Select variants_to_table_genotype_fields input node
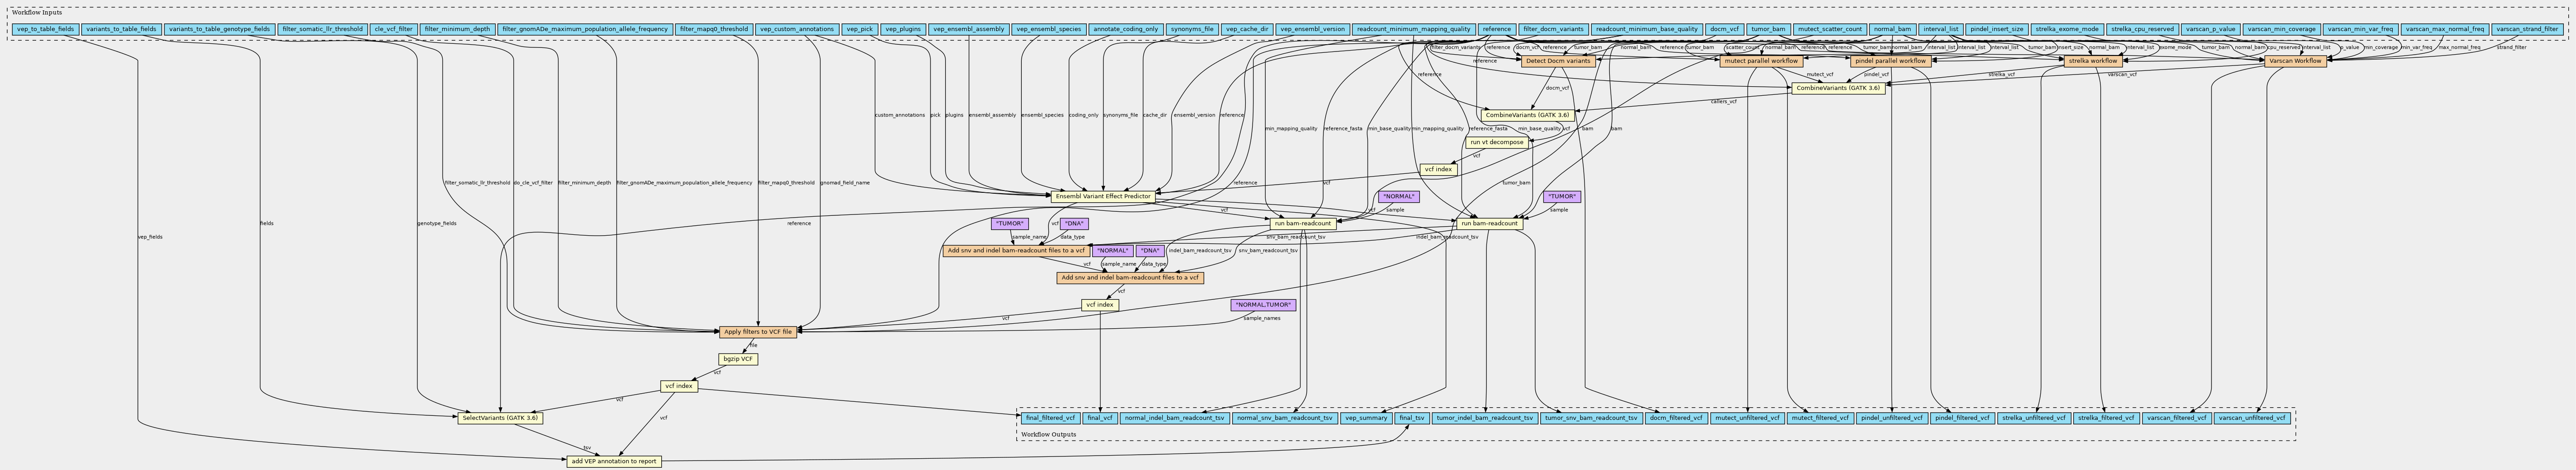The height and width of the screenshot is (470, 2576). tap(219, 29)
